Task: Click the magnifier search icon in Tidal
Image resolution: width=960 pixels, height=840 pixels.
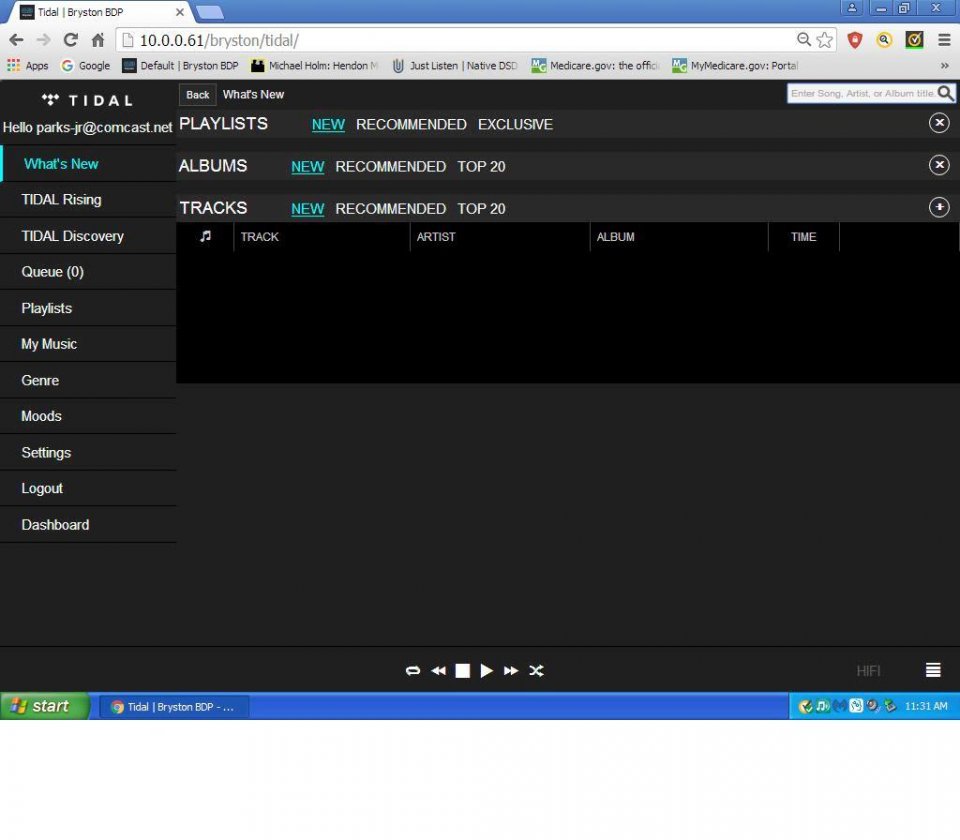Action: (x=946, y=93)
